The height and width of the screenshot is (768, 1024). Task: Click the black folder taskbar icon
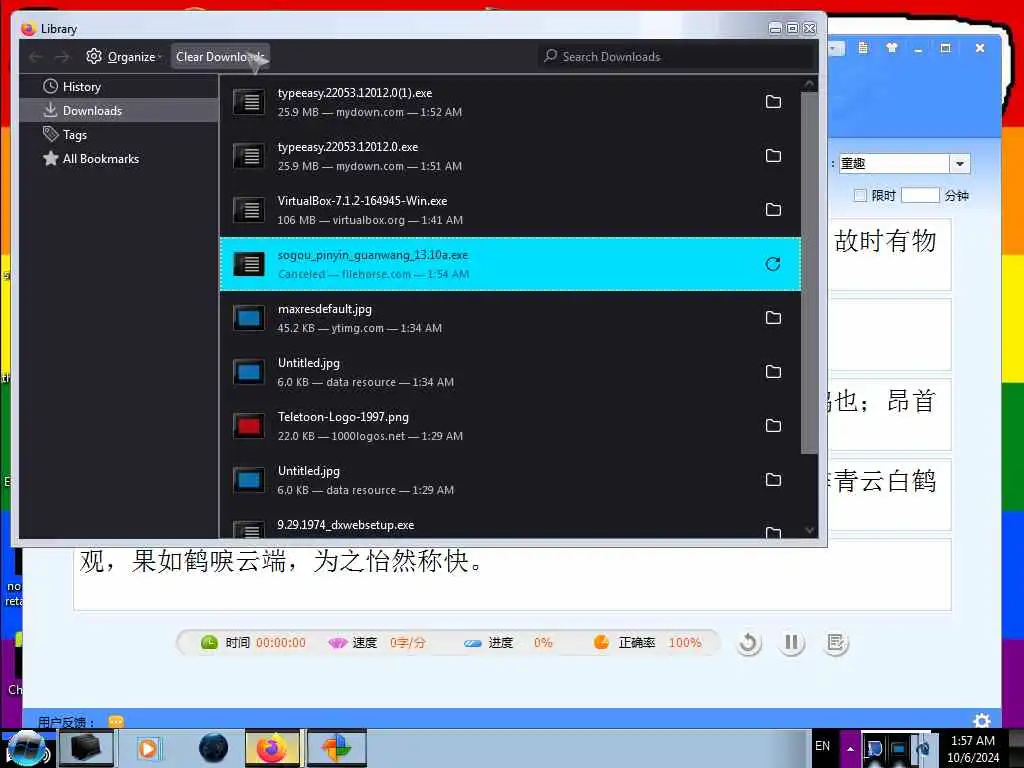[x=86, y=748]
